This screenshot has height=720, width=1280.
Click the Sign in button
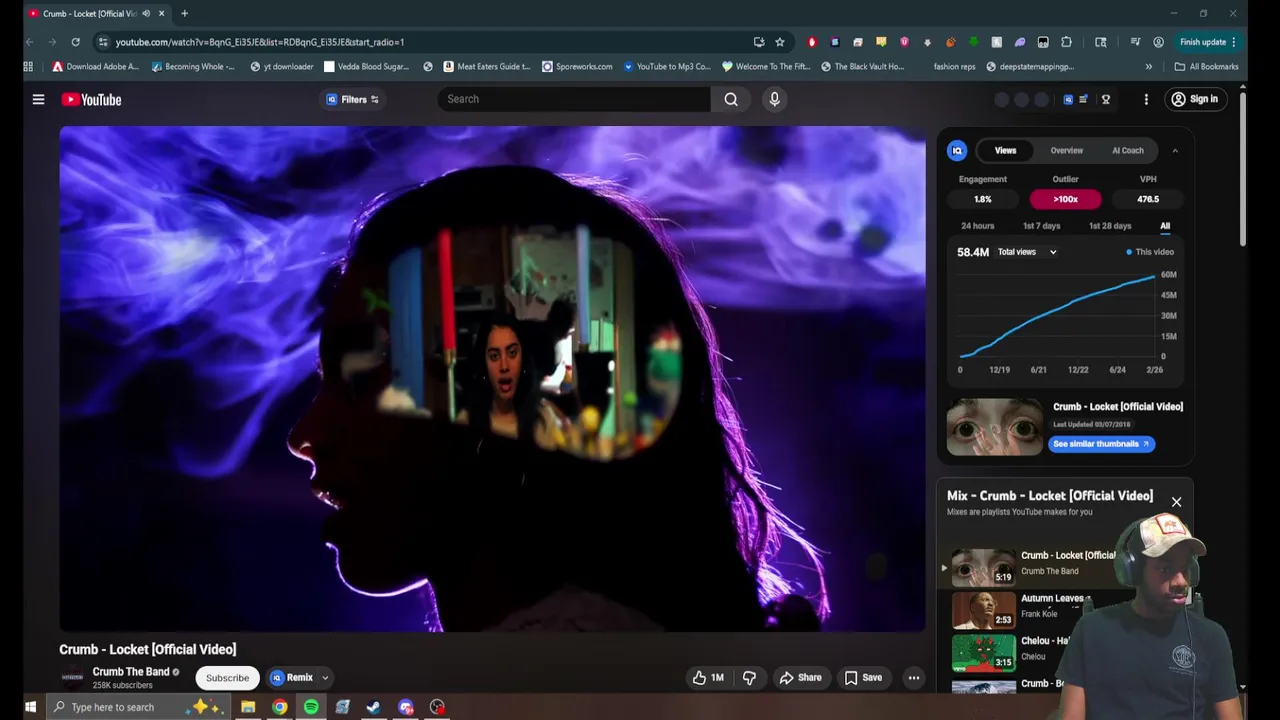pyautogui.click(x=1195, y=99)
